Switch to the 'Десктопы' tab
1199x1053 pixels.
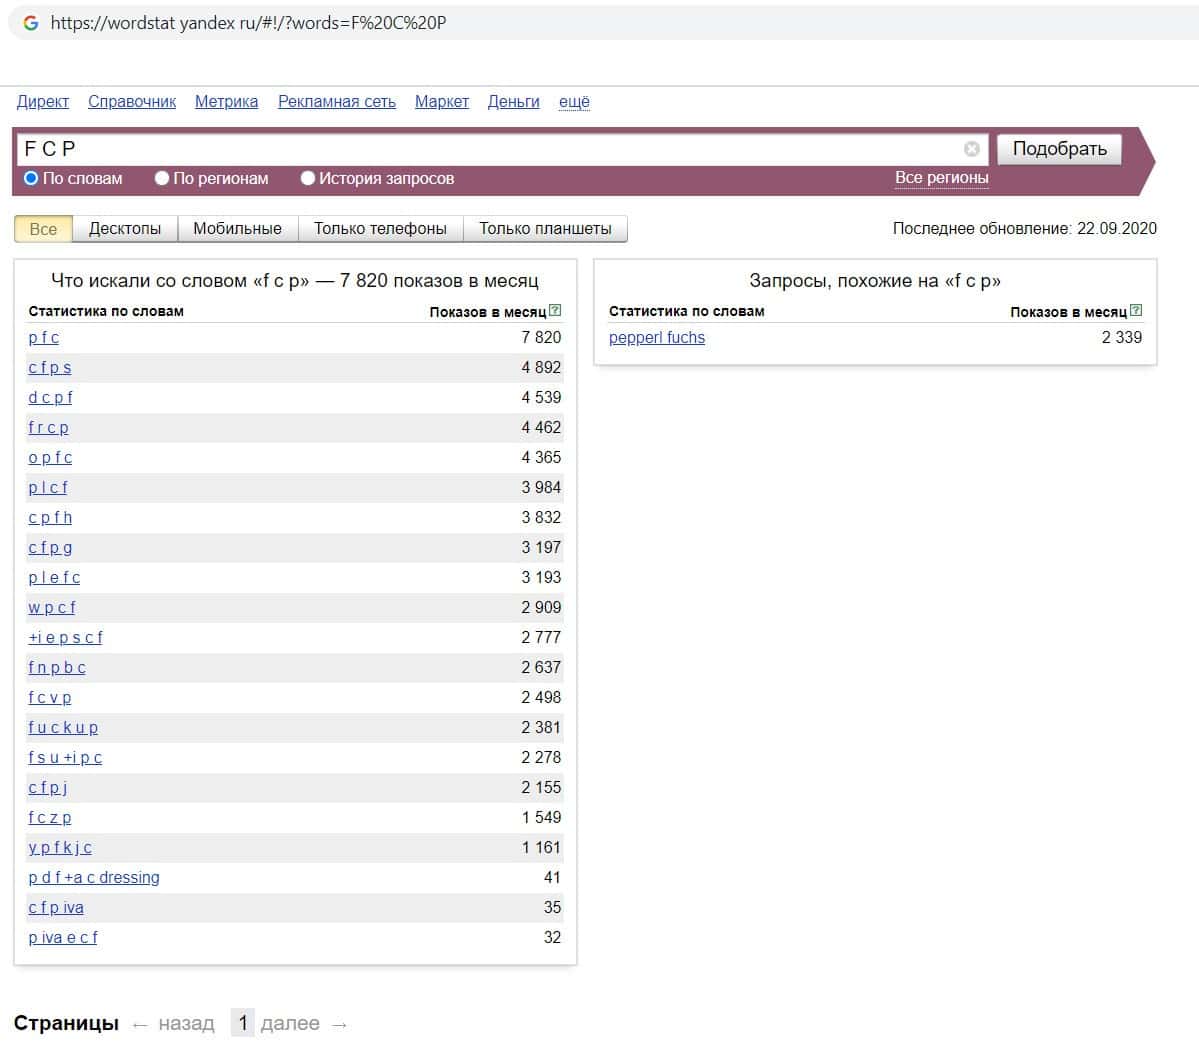click(x=125, y=229)
